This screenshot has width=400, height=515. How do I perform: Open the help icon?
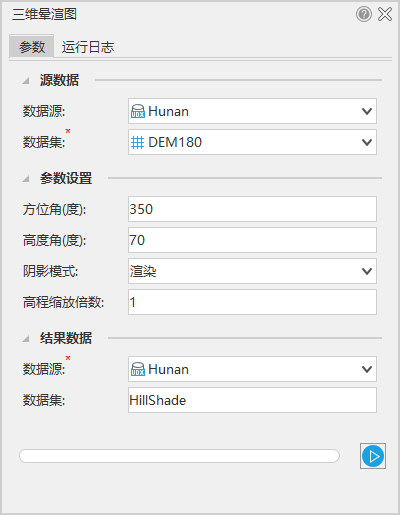click(x=364, y=14)
